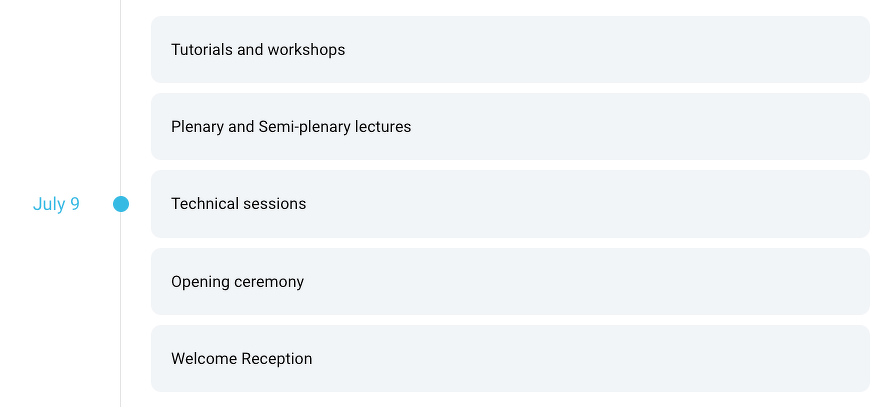Image resolution: width=886 pixels, height=407 pixels.
Task: Select the July 9 date label
Action: pyautogui.click(x=56, y=204)
